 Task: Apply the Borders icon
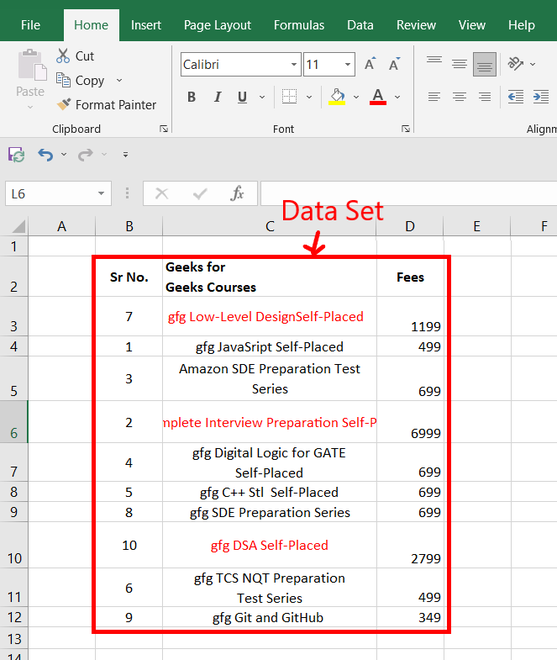289,97
